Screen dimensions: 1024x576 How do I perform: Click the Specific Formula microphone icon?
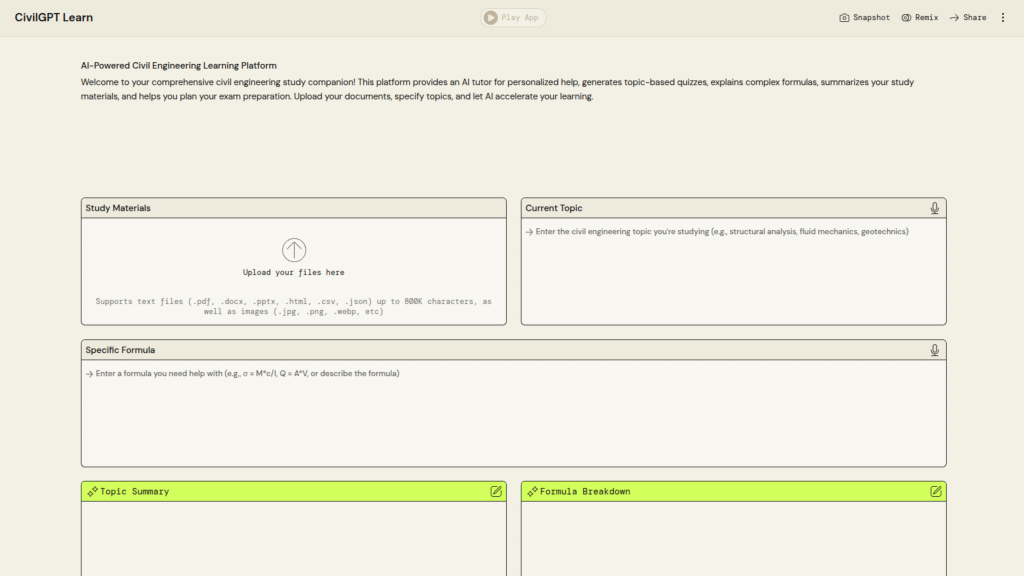[x=934, y=350]
